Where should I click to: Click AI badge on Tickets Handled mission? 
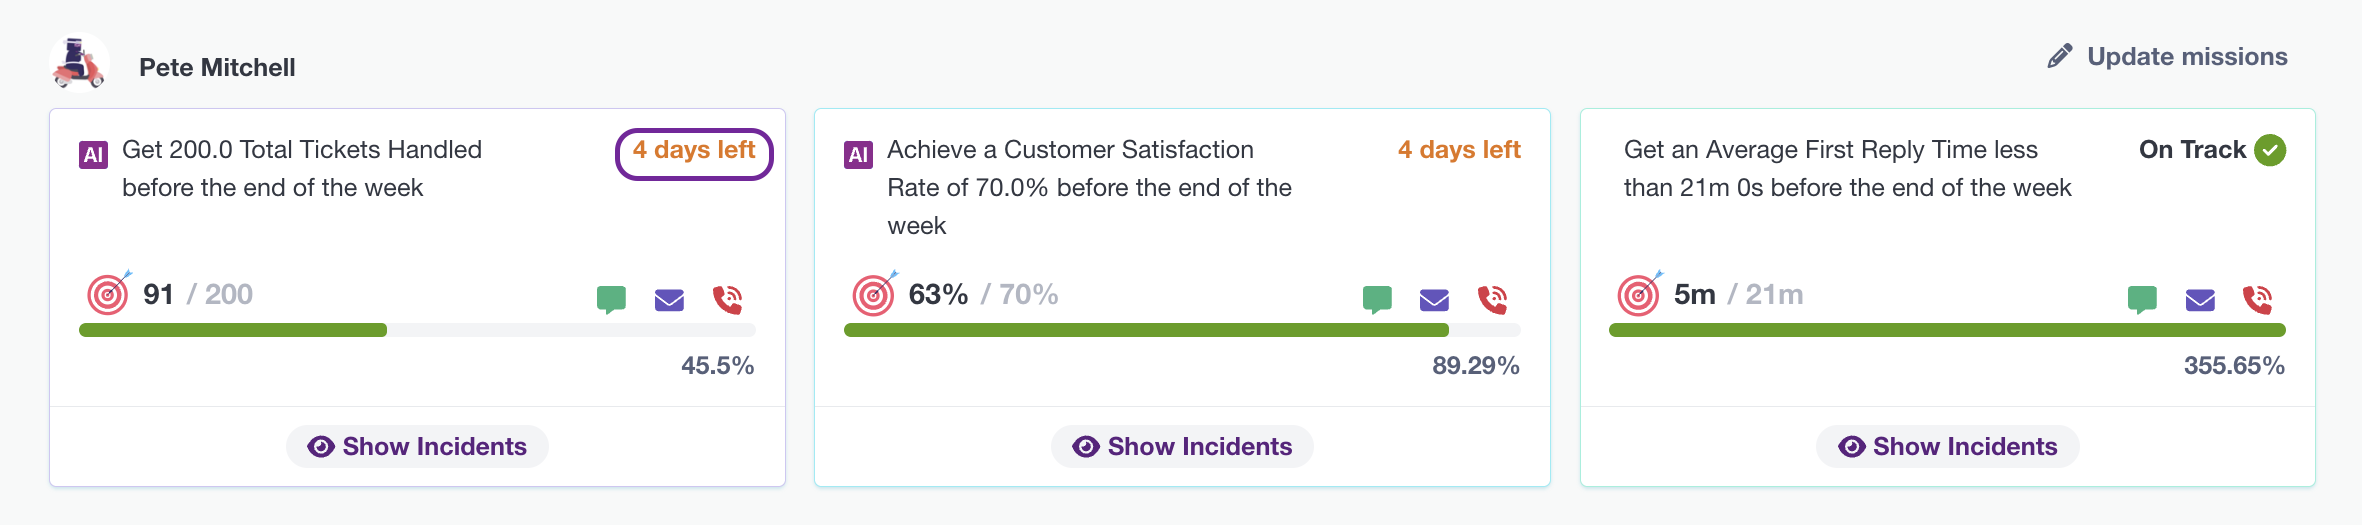click(93, 154)
